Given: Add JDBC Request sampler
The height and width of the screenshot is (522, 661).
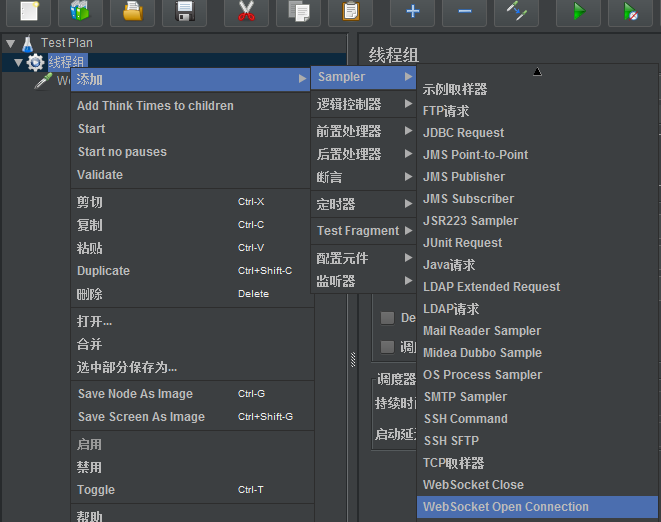Looking at the screenshot, I should (x=537, y=133).
